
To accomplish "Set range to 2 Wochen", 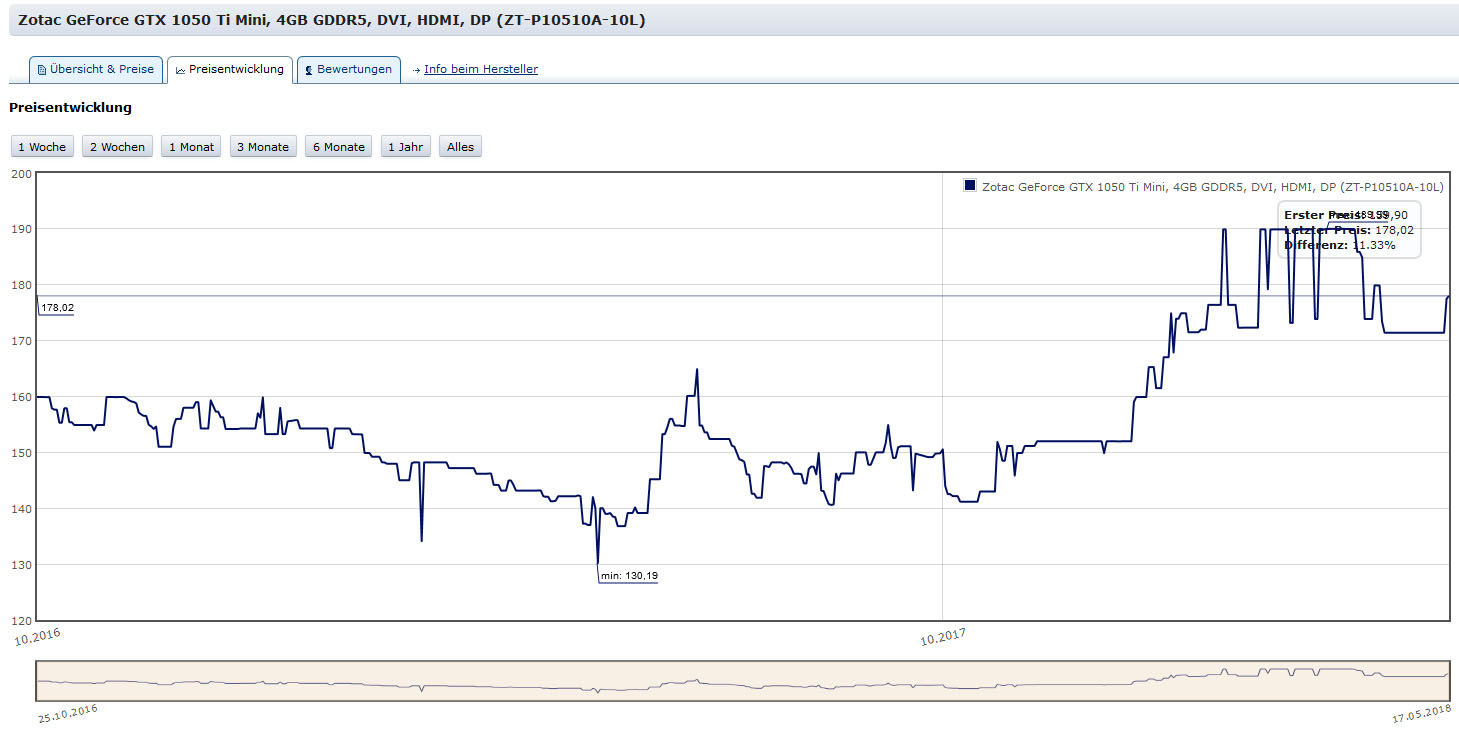I will [x=117, y=147].
